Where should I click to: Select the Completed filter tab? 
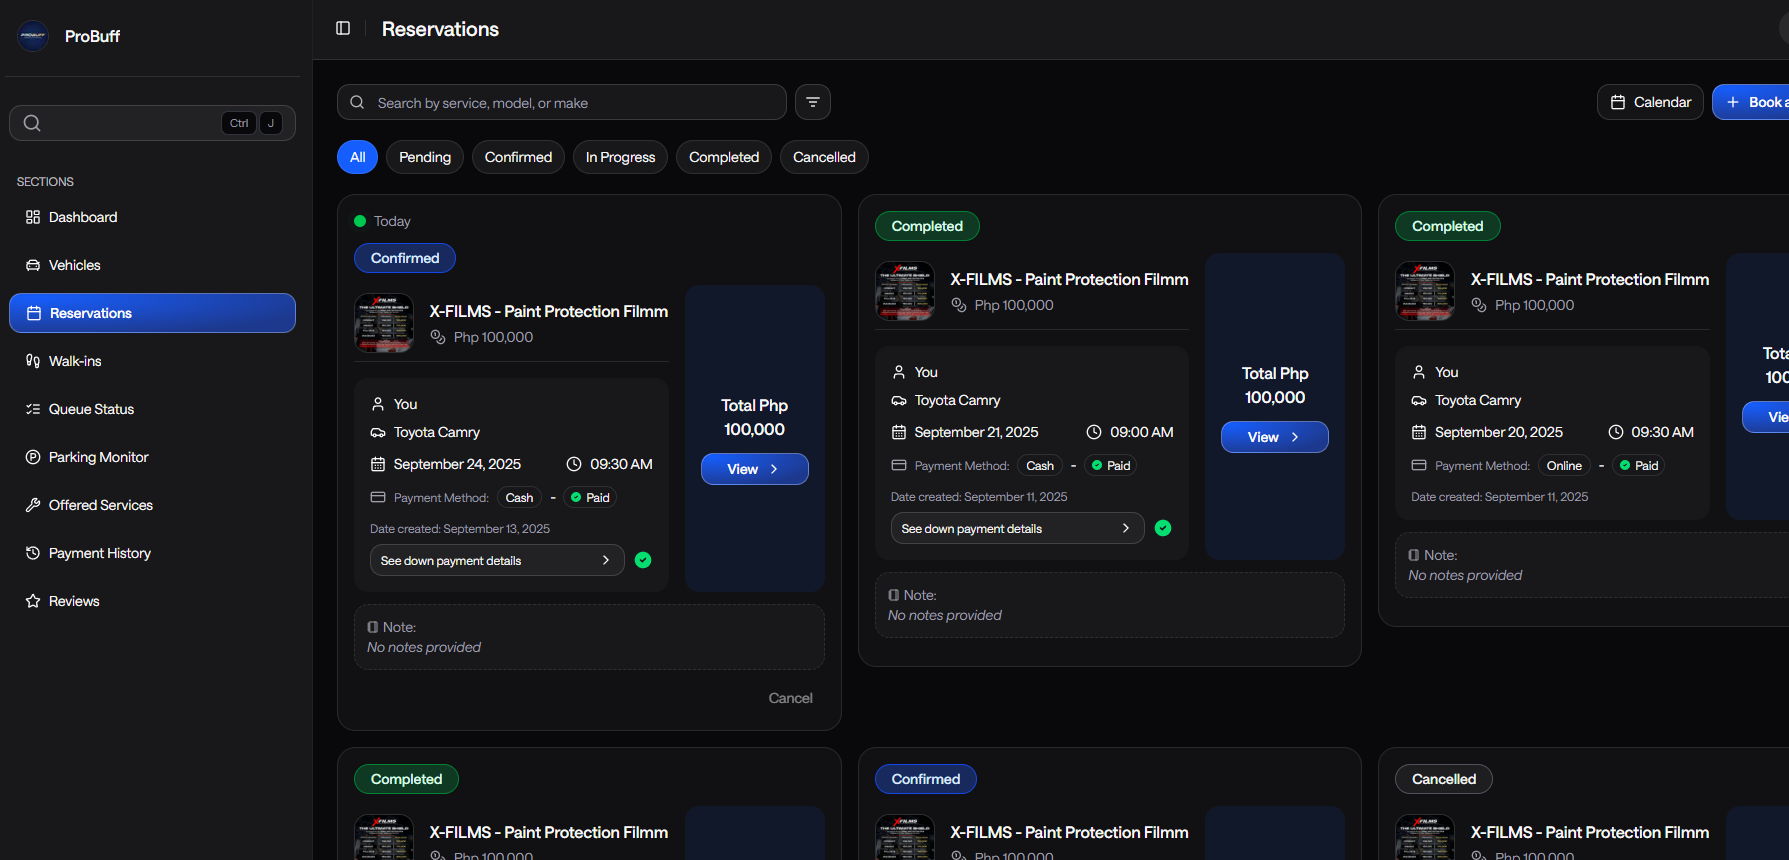click(x=724, y=157)
